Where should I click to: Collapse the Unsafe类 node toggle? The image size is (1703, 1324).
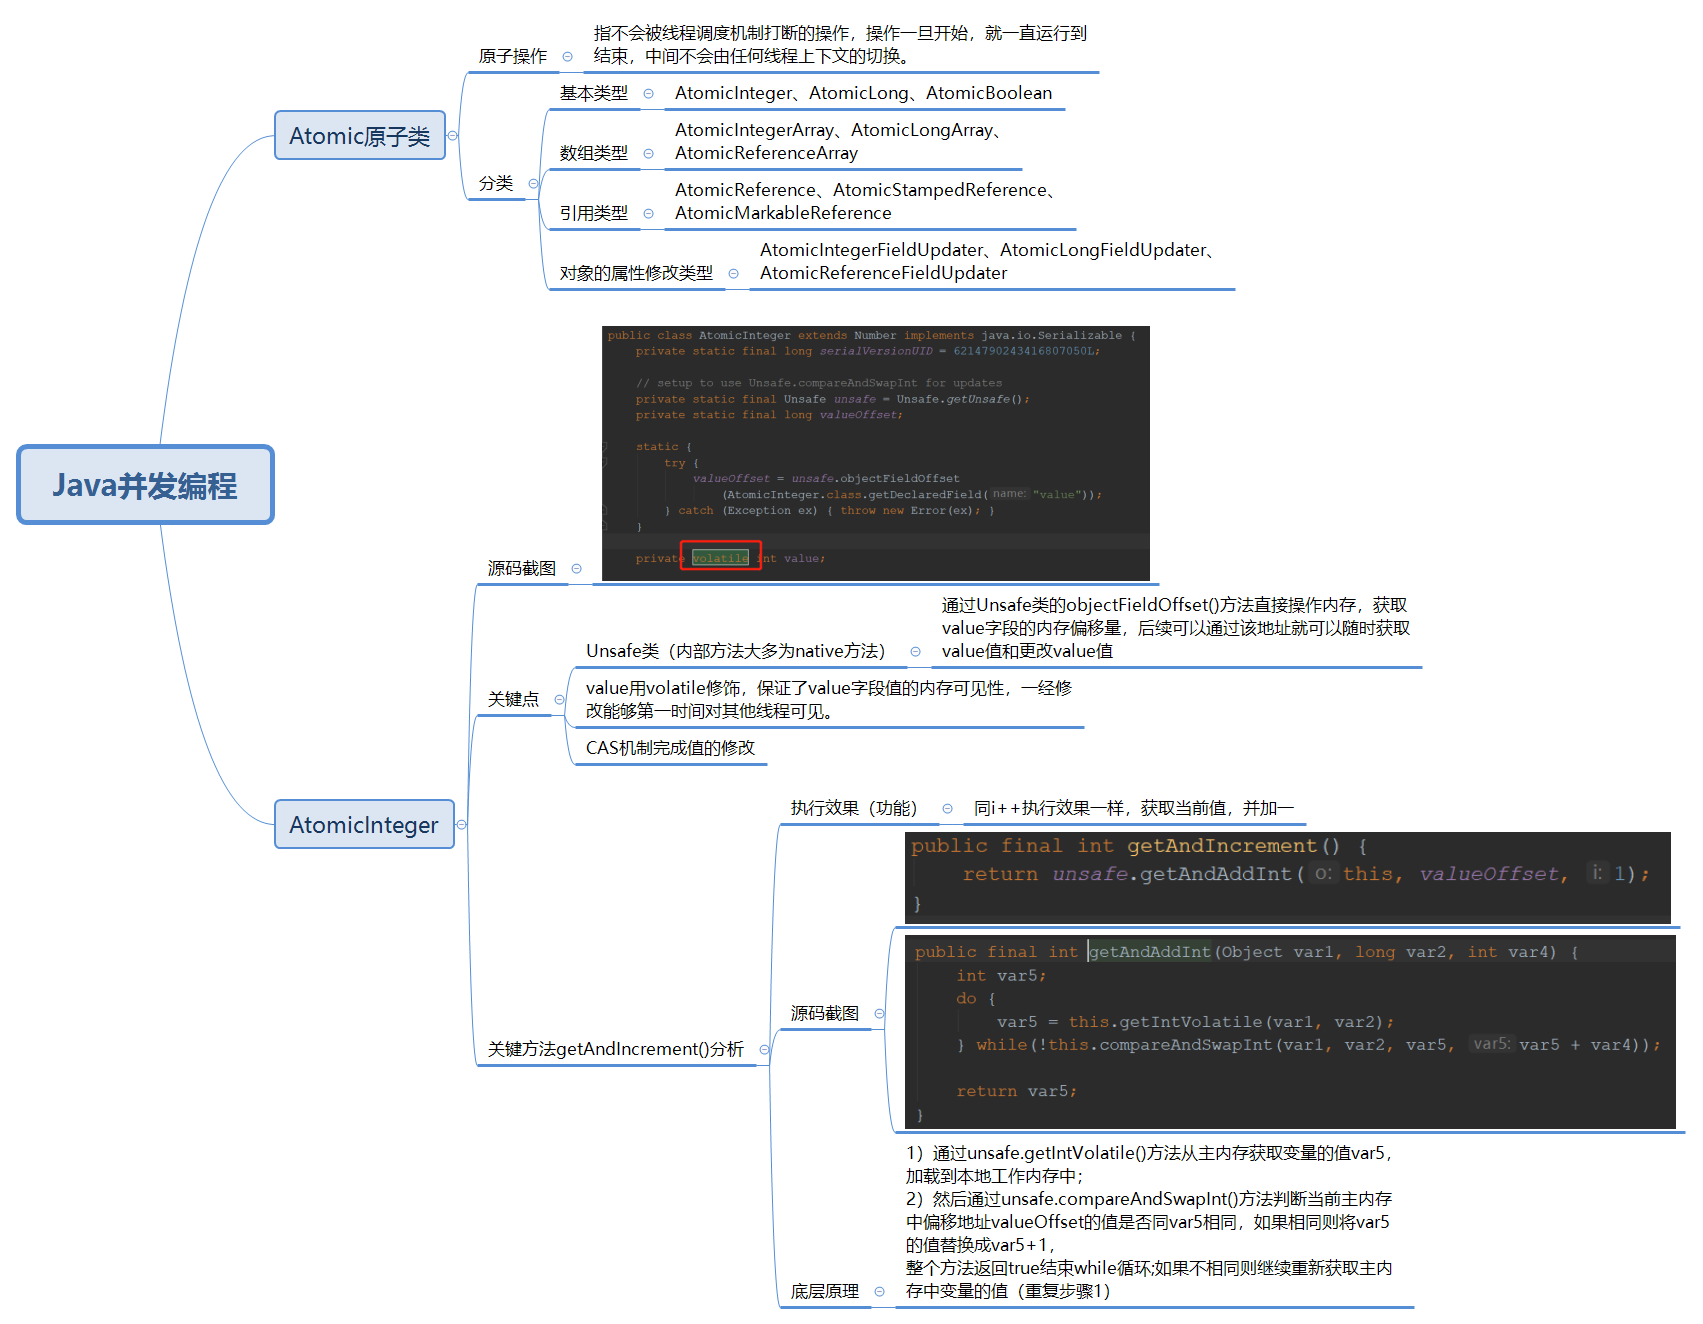(916, 652)
